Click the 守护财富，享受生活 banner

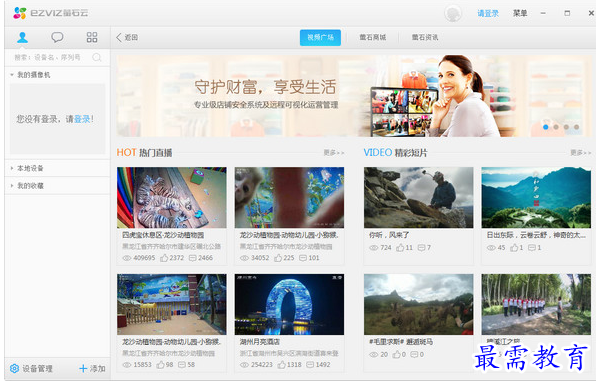tap(354, 96)
